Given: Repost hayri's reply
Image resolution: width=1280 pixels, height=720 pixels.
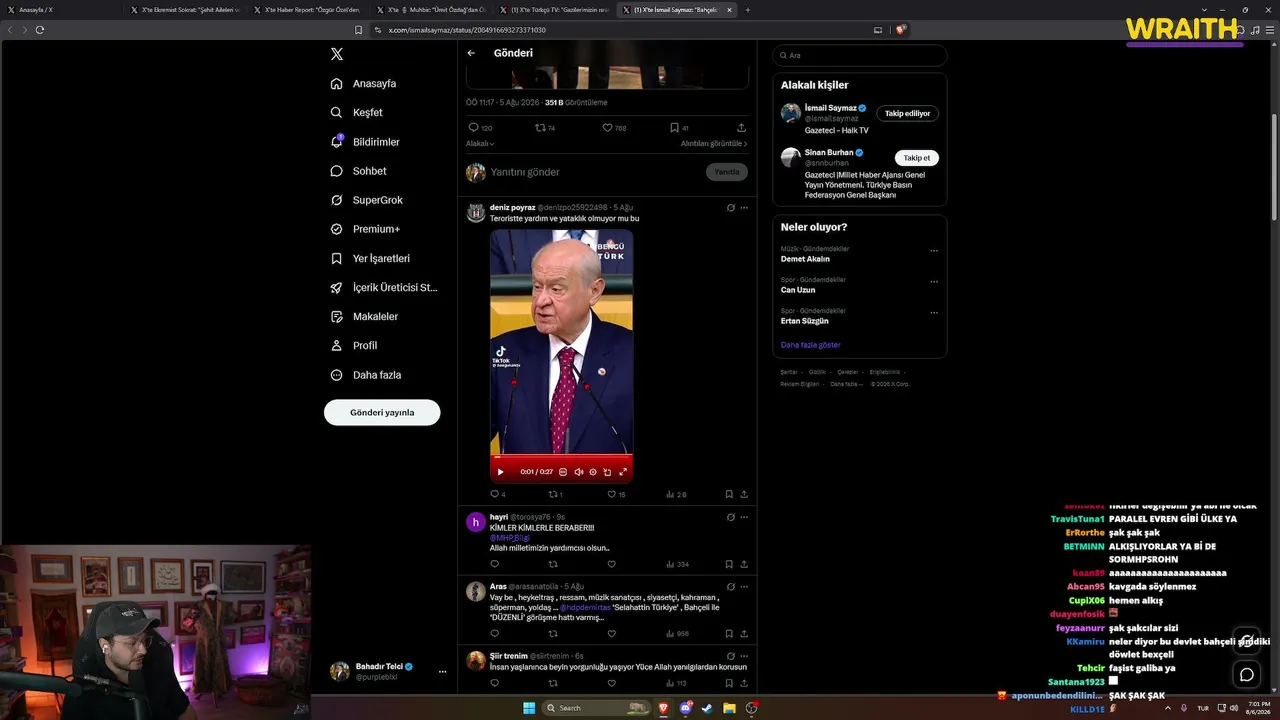Looking at the screenshot, I should pyautogui.click(x=552, y=564).
